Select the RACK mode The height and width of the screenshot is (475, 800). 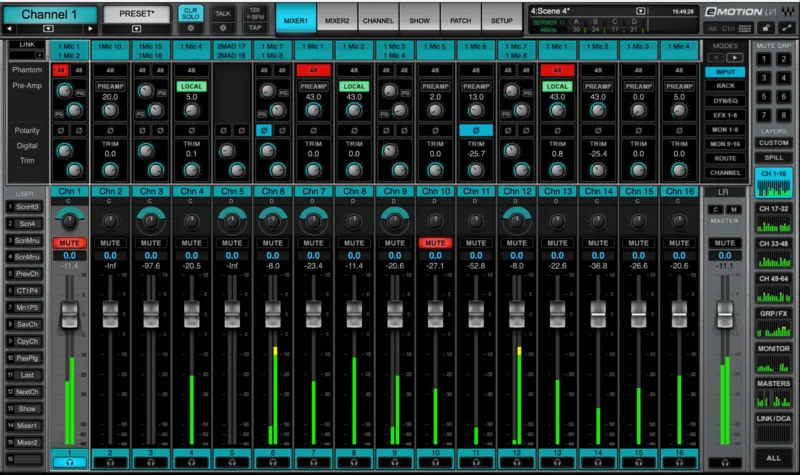(x=724, y=86)
